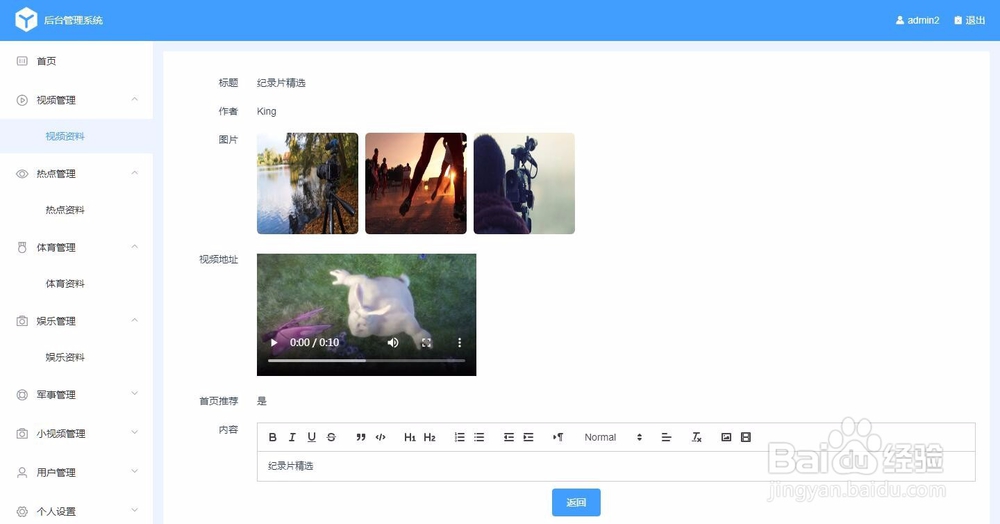Open the Normal font size dropdown
Screen dimensions: 1000x524
(613, 437)
